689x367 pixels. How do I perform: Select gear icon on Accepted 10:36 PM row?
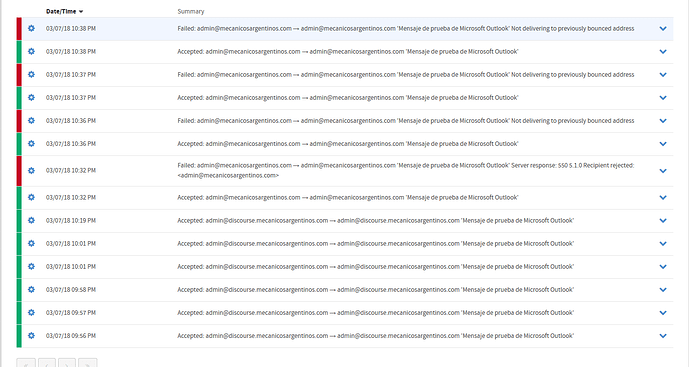tap(31, 144)
